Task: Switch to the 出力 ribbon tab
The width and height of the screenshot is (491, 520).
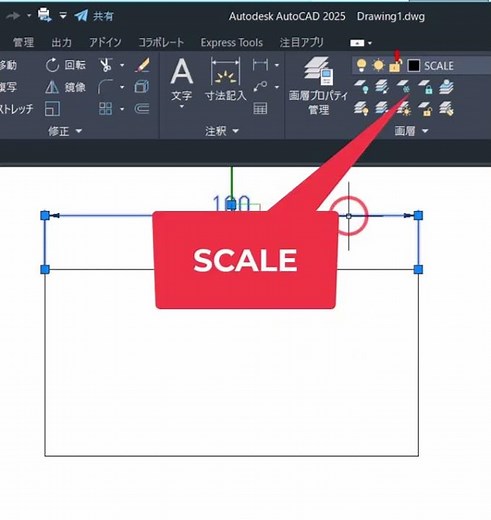Action: tap(61, 42)
